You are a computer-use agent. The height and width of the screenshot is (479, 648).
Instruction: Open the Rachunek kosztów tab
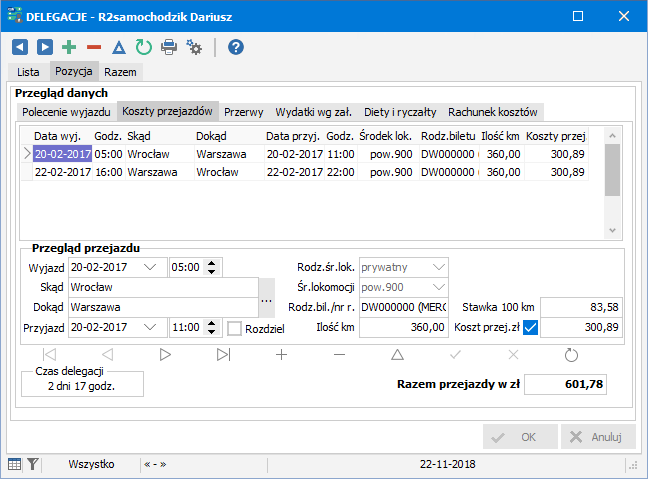point(494,112)
